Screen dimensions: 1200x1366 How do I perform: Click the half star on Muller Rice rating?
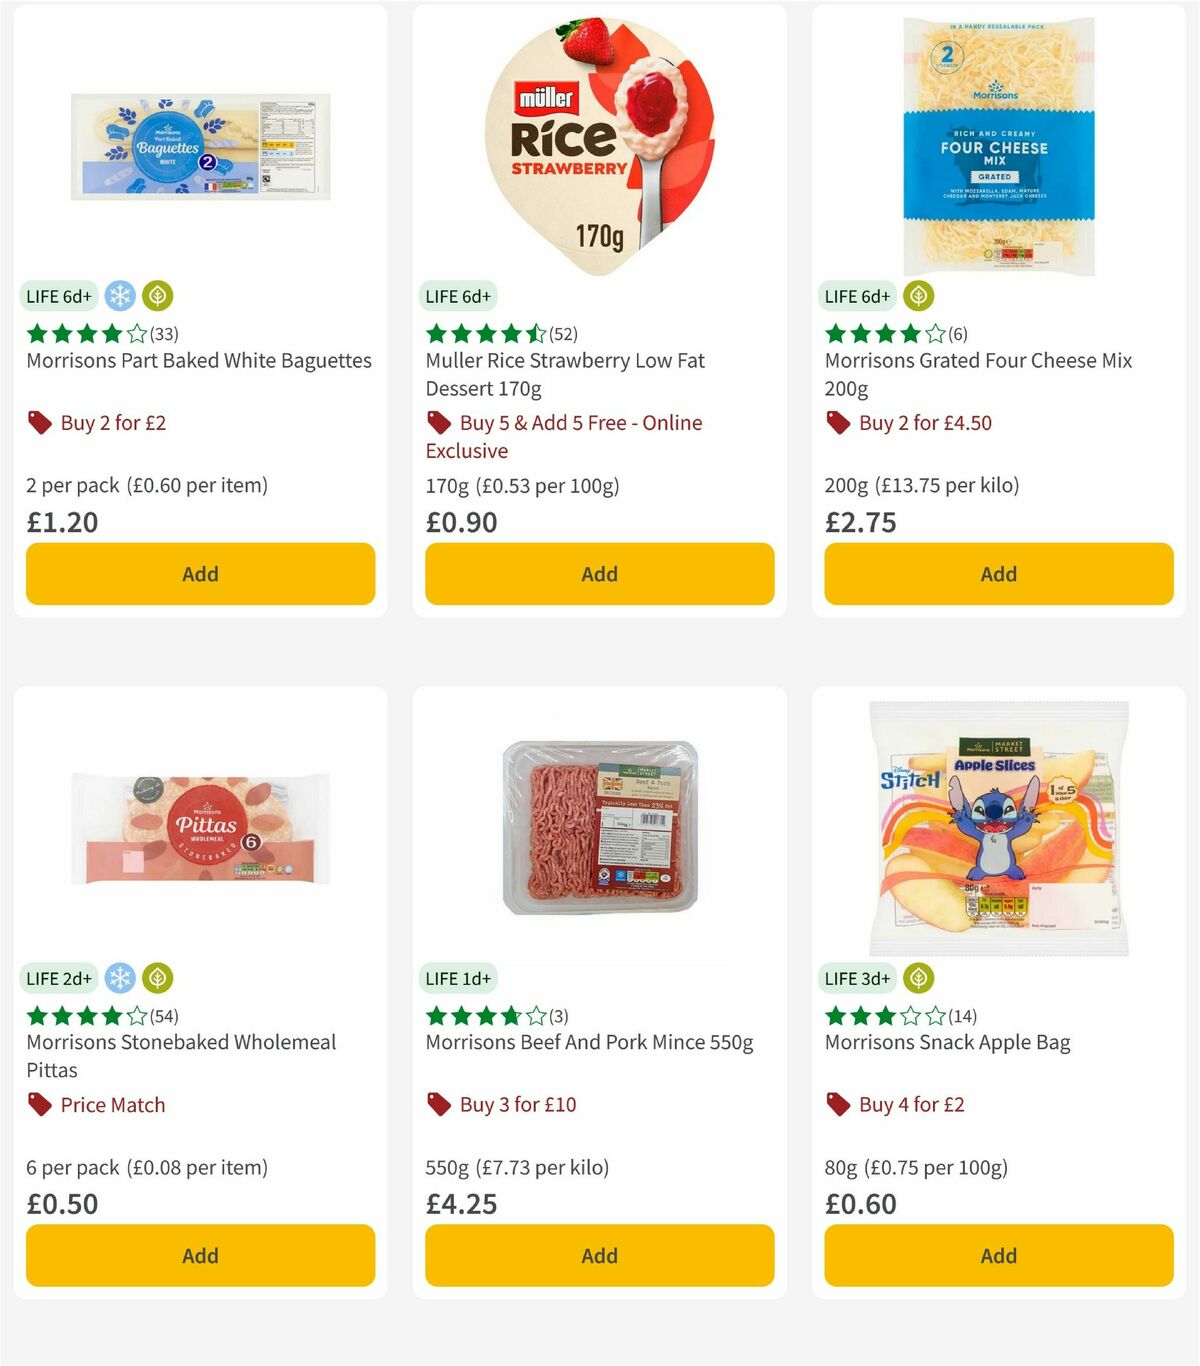click(534, 333)
